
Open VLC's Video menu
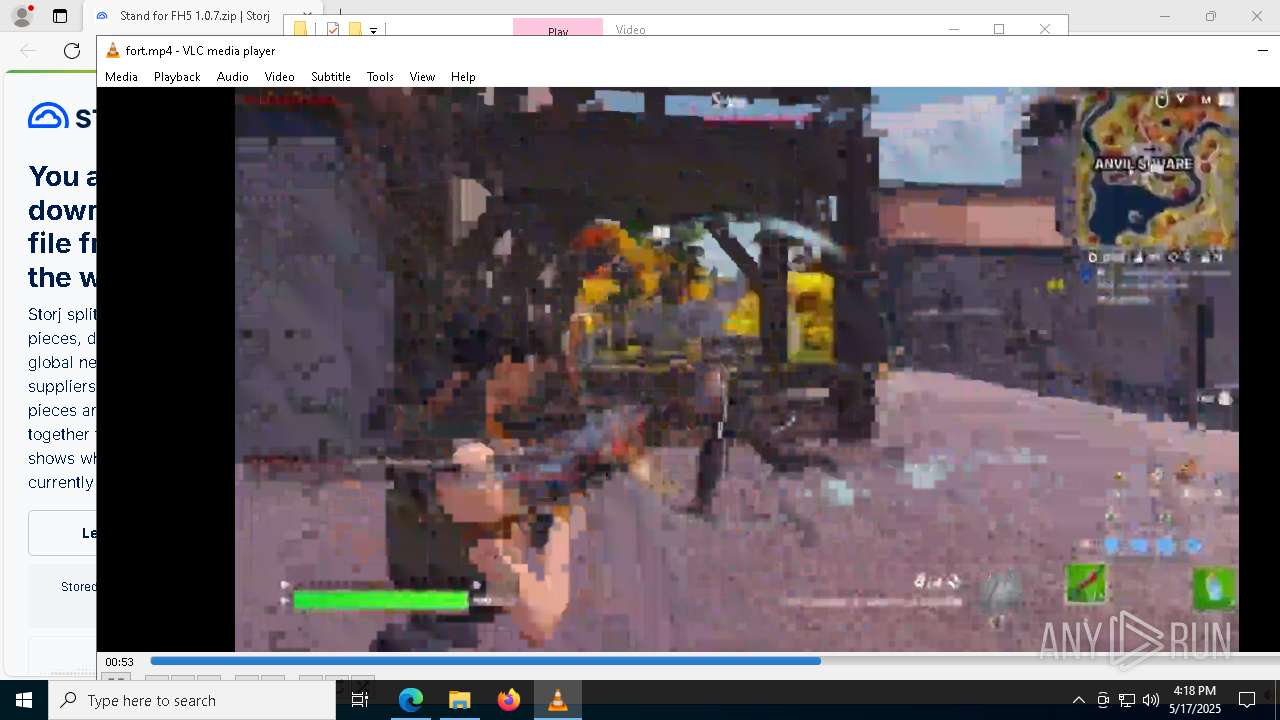pos(279,77)
